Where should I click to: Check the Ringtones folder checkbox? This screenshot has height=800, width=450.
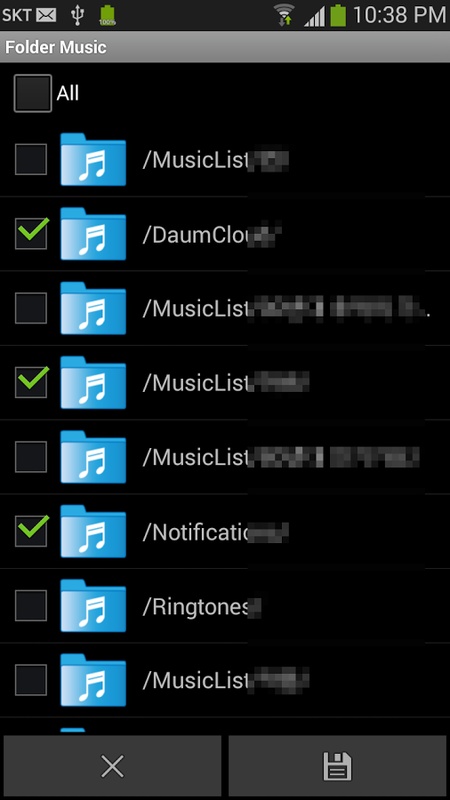(x=31, y=606)
